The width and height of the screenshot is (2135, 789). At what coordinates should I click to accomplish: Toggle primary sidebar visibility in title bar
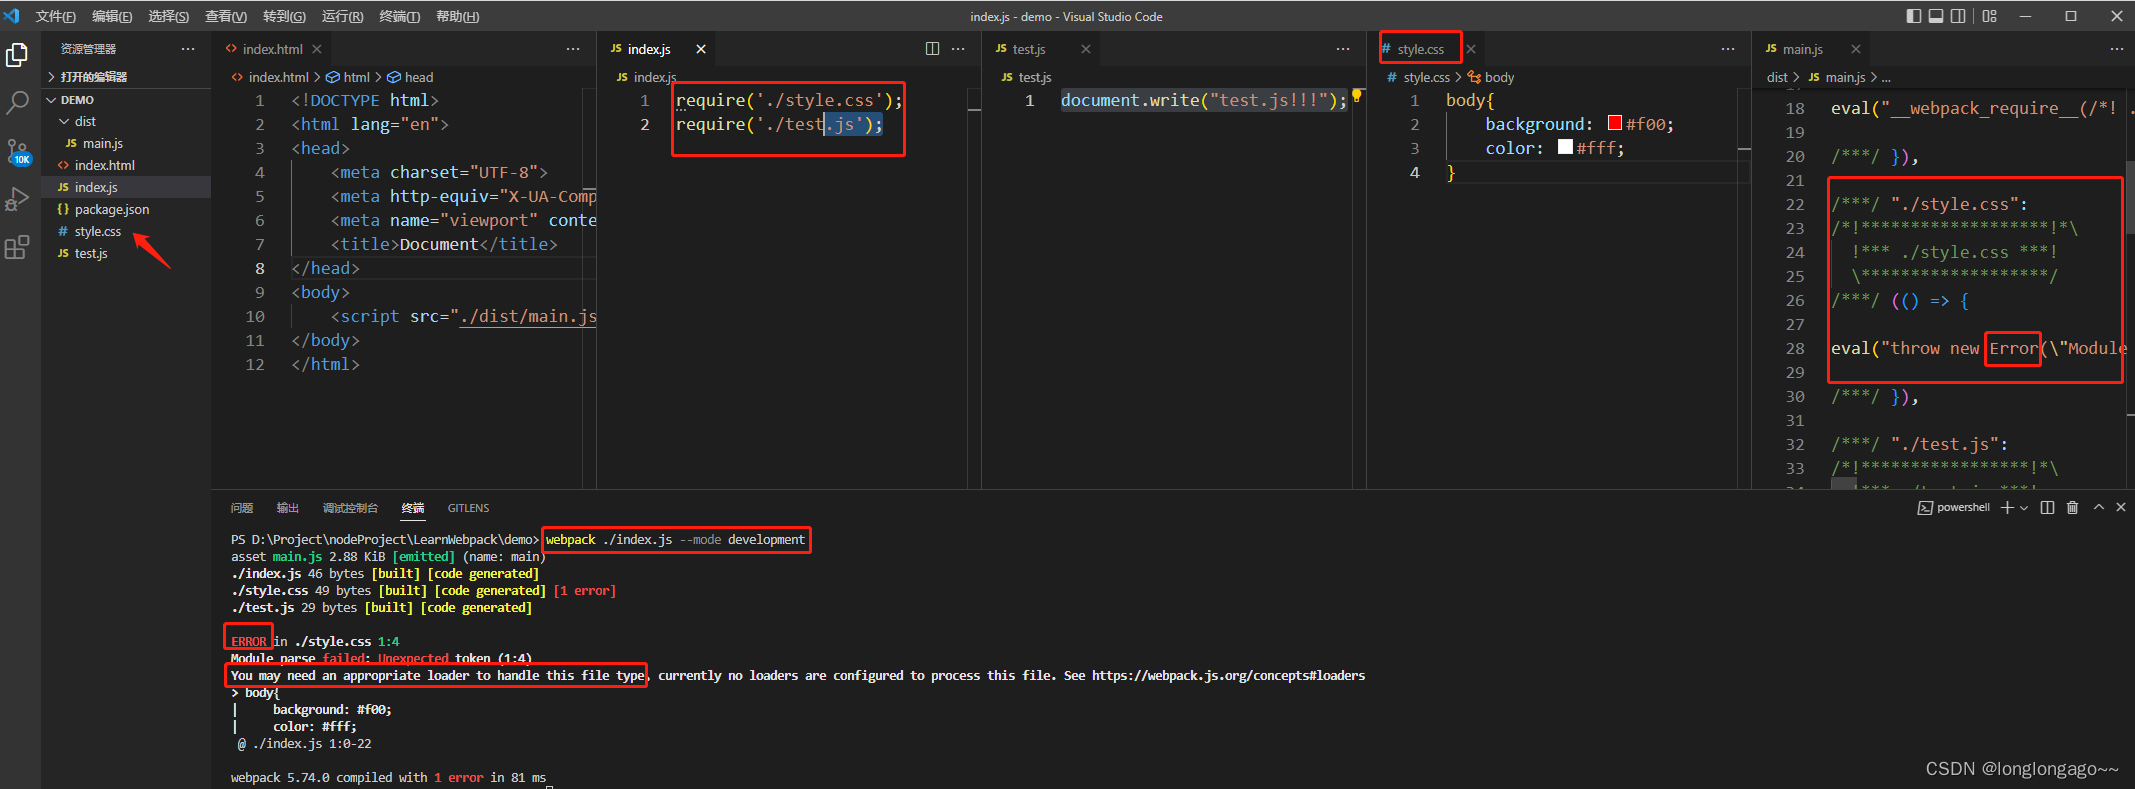tap(1914, 16)
